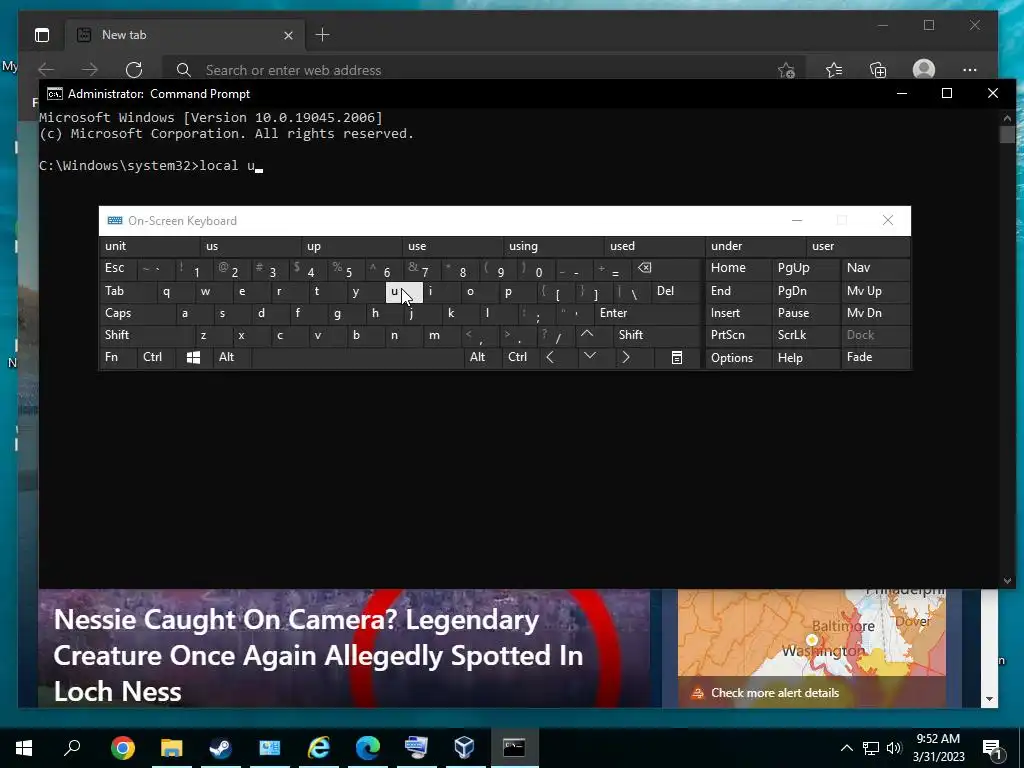Viewport: 1024px width, 768px height.
Task: Open Steam from taskbar
Action: click(220, 748)
